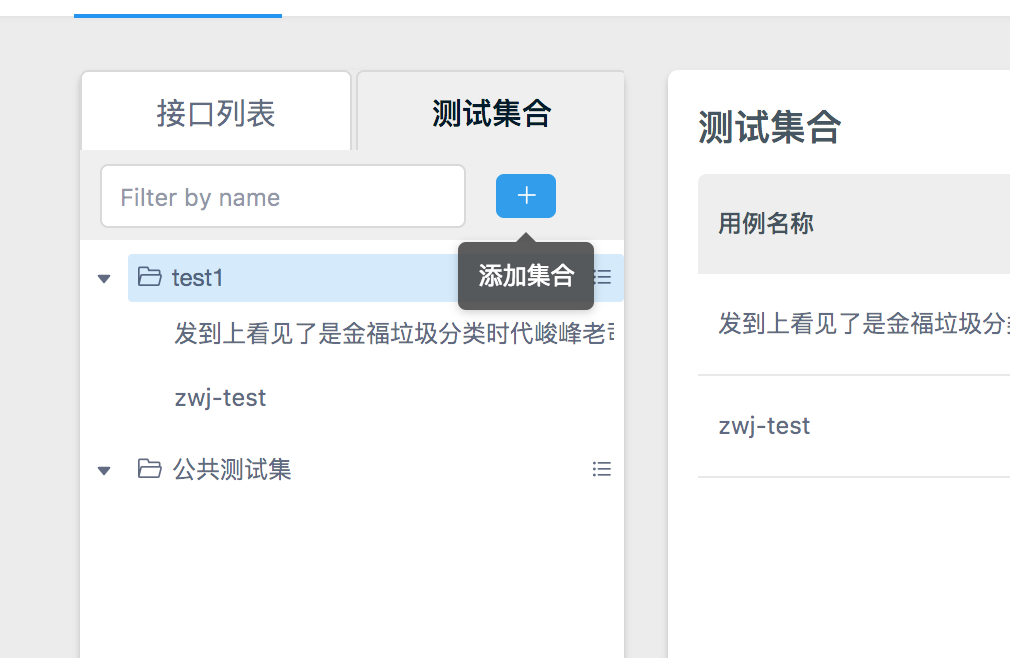The width and height of the screenshot is (1010, 658).
Task: Click the blue plus button to add collection
Action: pos(525,196)
